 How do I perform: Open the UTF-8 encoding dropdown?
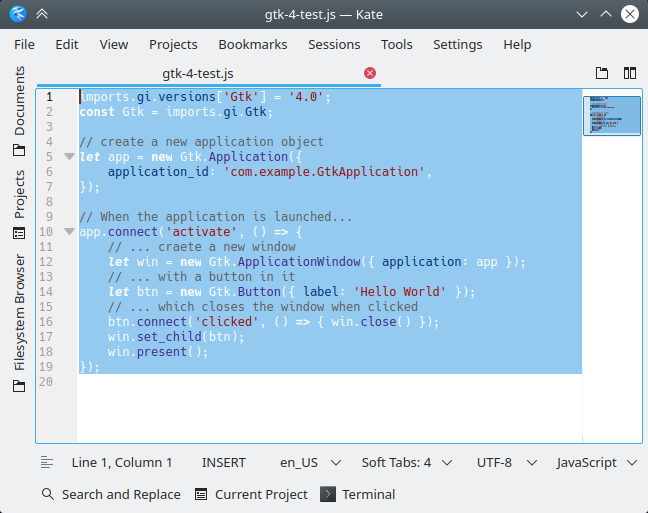point(507,463)
